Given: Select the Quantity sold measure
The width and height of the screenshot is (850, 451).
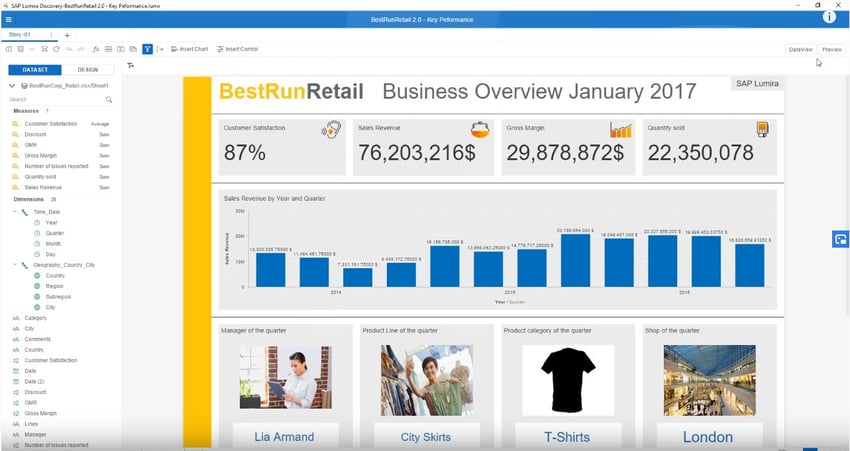Looking at the screenshot, I should click(x=40, y=177).
